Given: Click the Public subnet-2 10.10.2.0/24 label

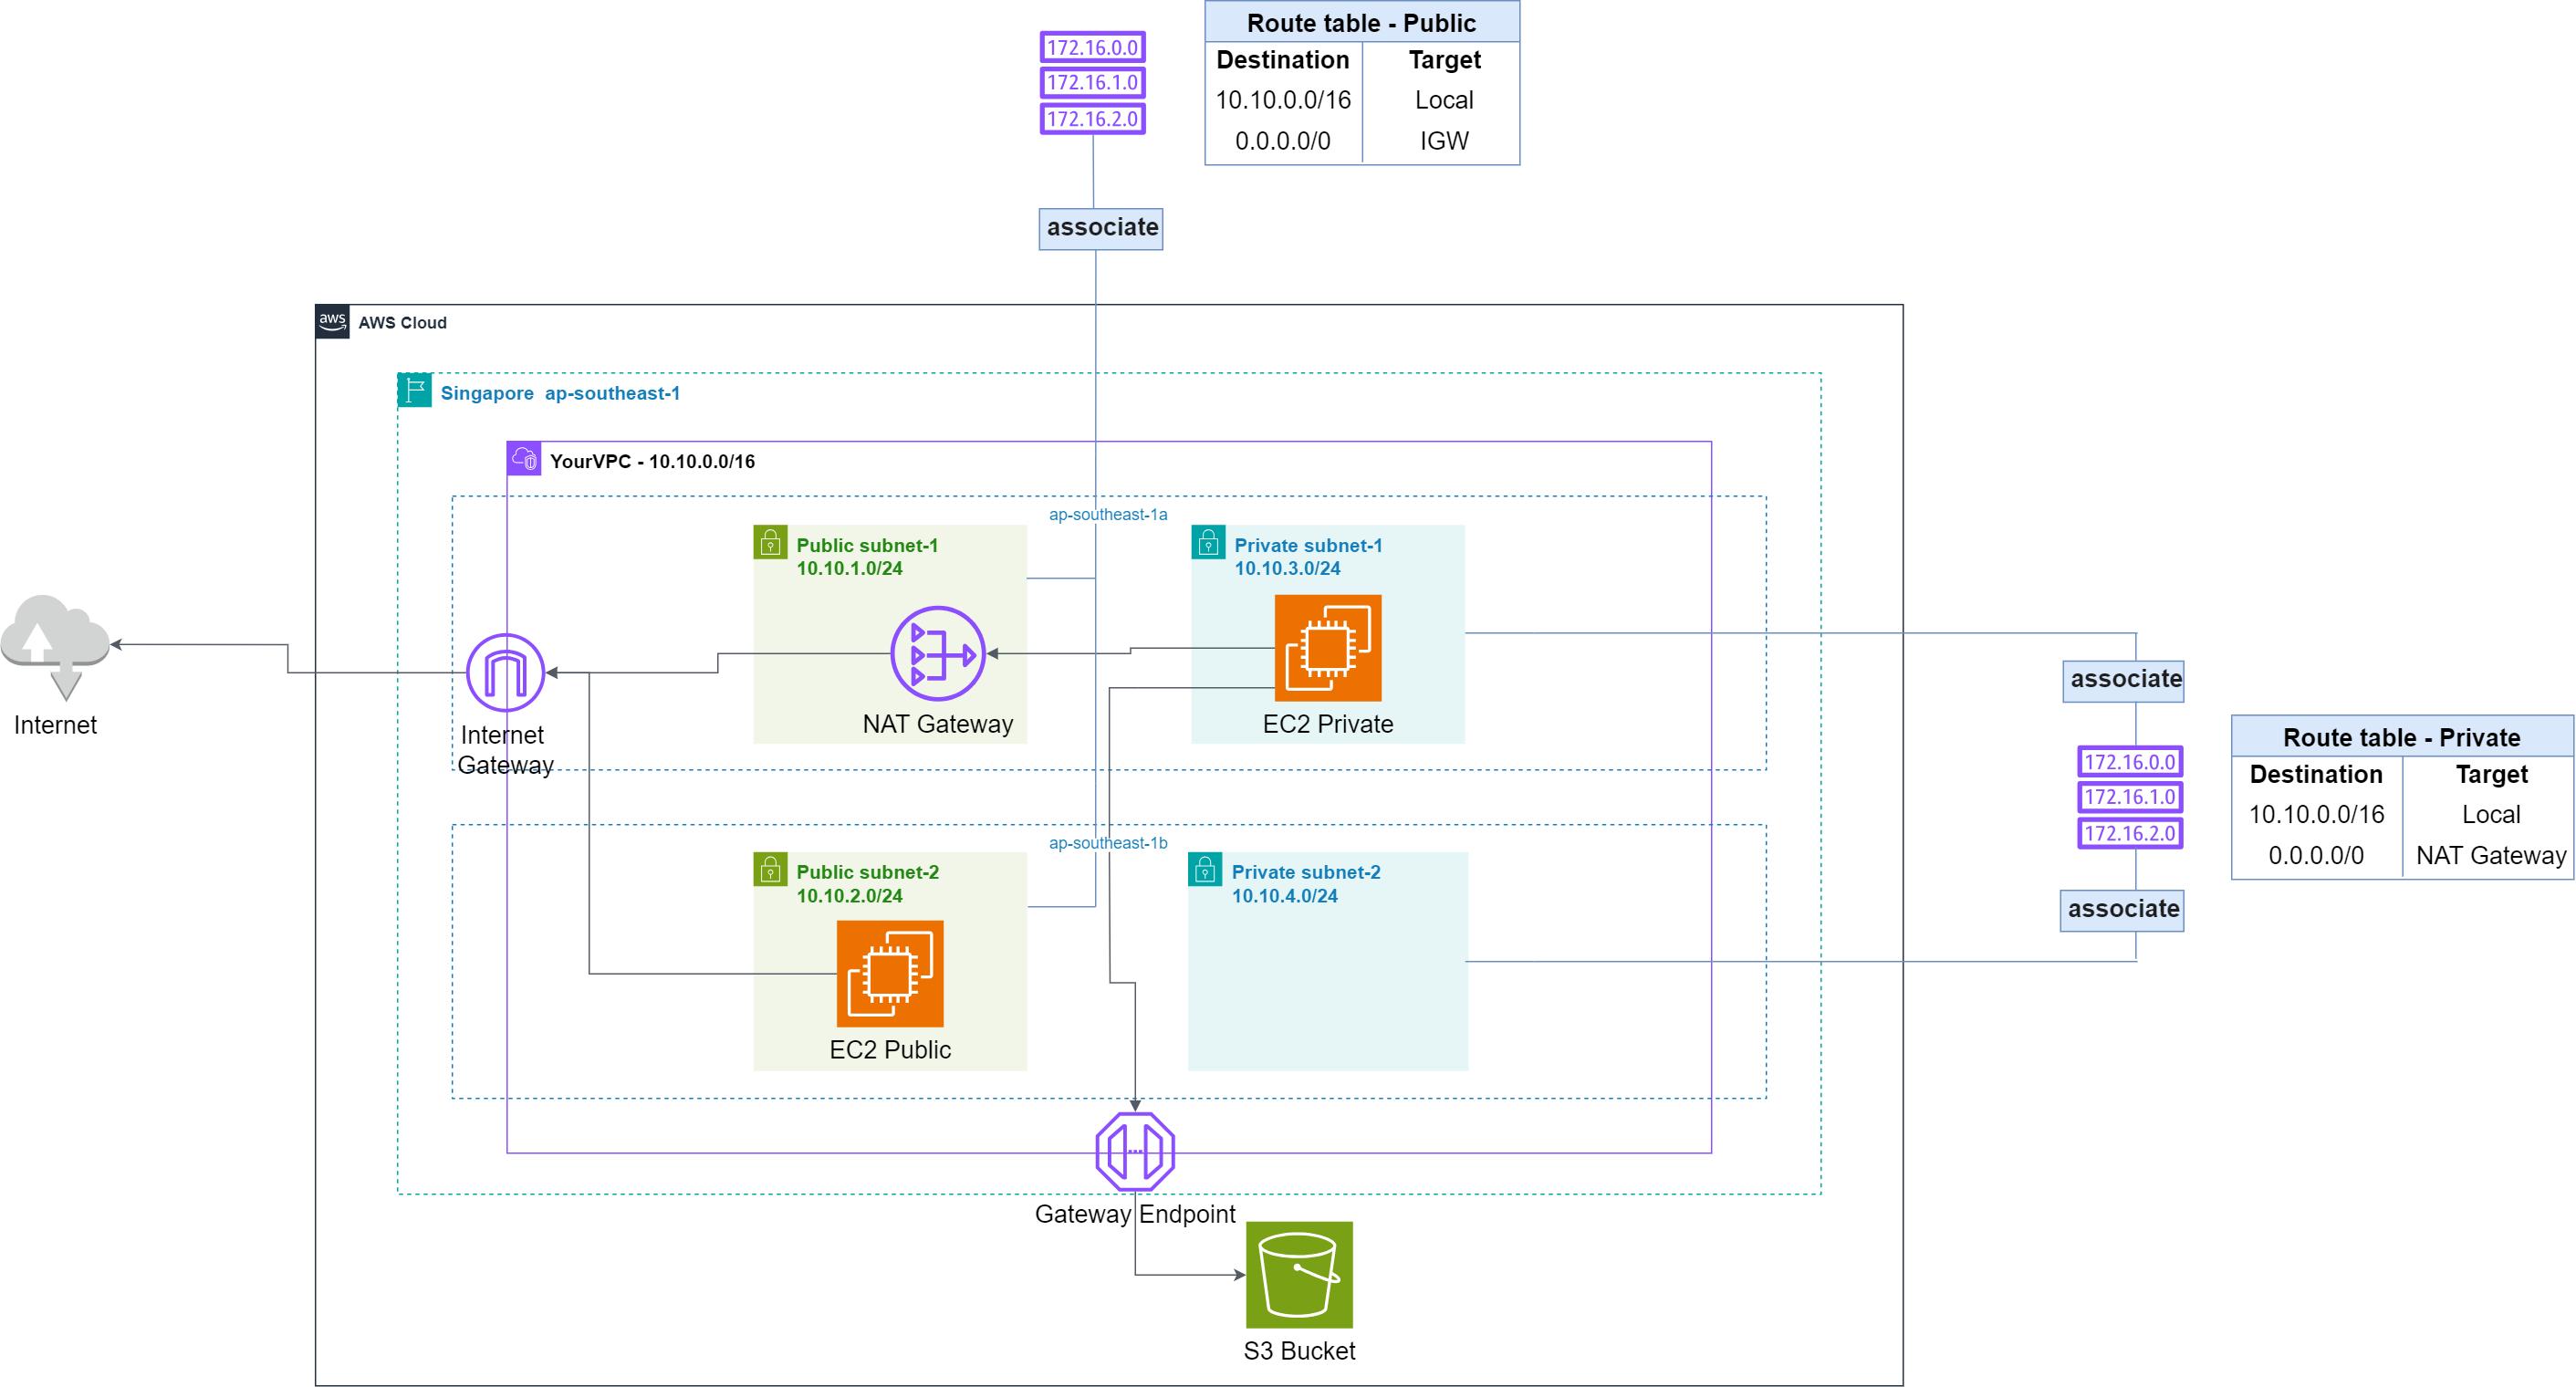Looking at the screenshot, I should pos(867,884).
